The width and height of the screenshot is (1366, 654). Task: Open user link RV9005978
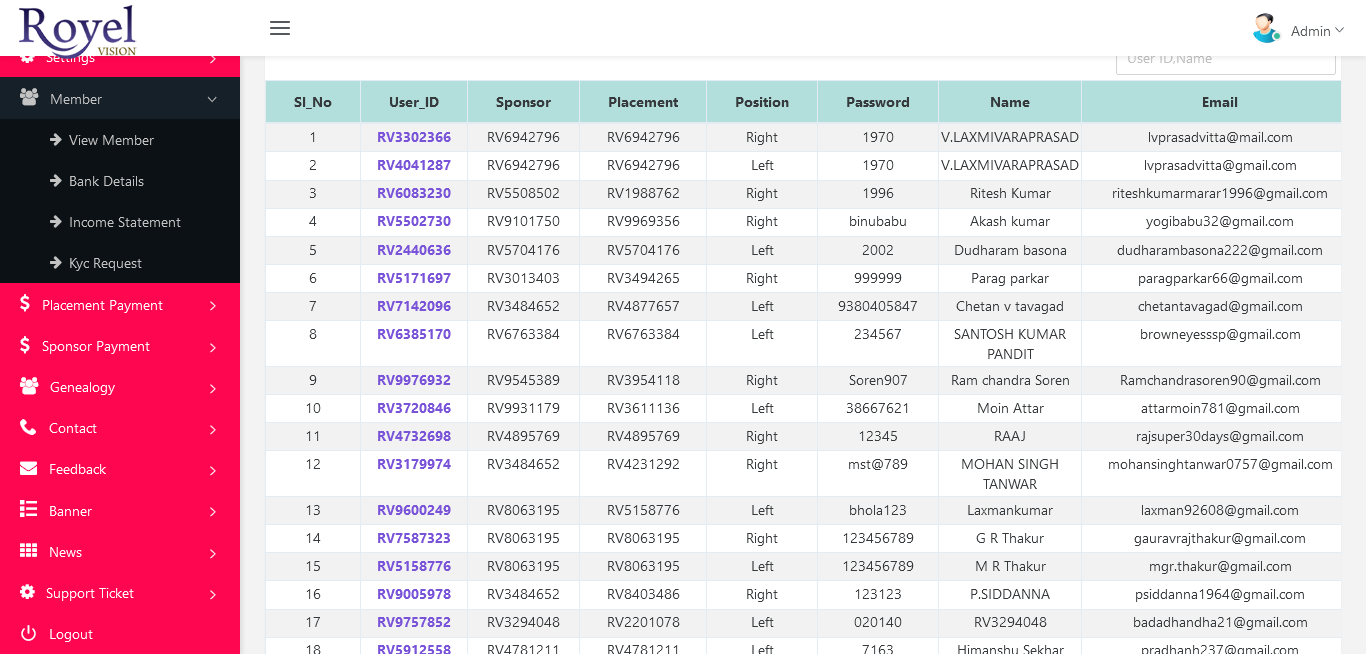tap(414, 594)
